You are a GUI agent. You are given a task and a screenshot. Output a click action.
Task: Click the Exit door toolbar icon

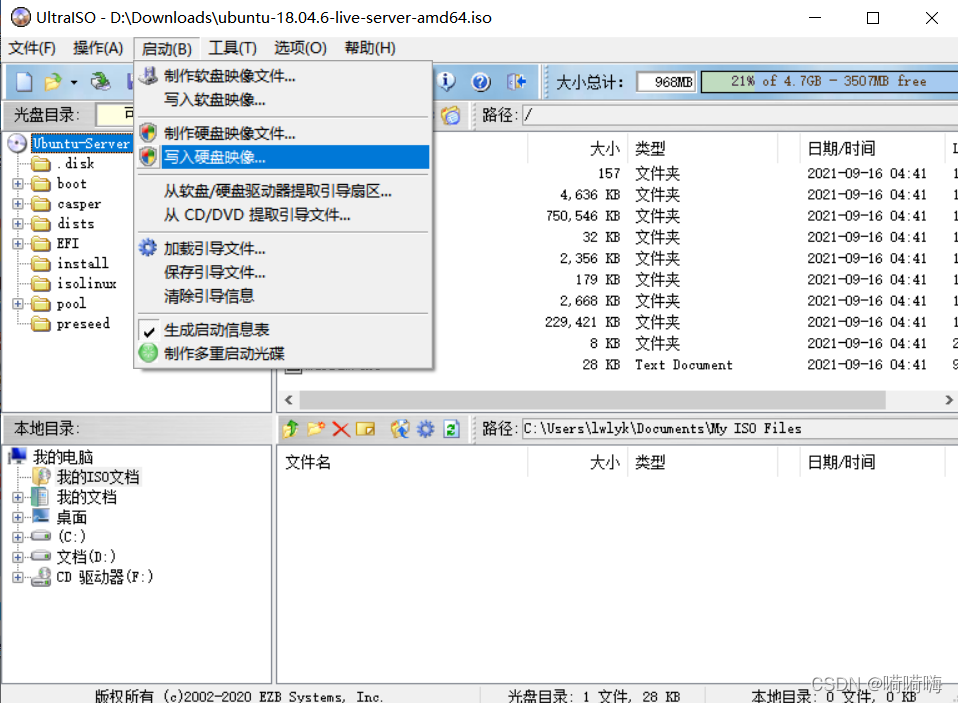pos(516,81)
